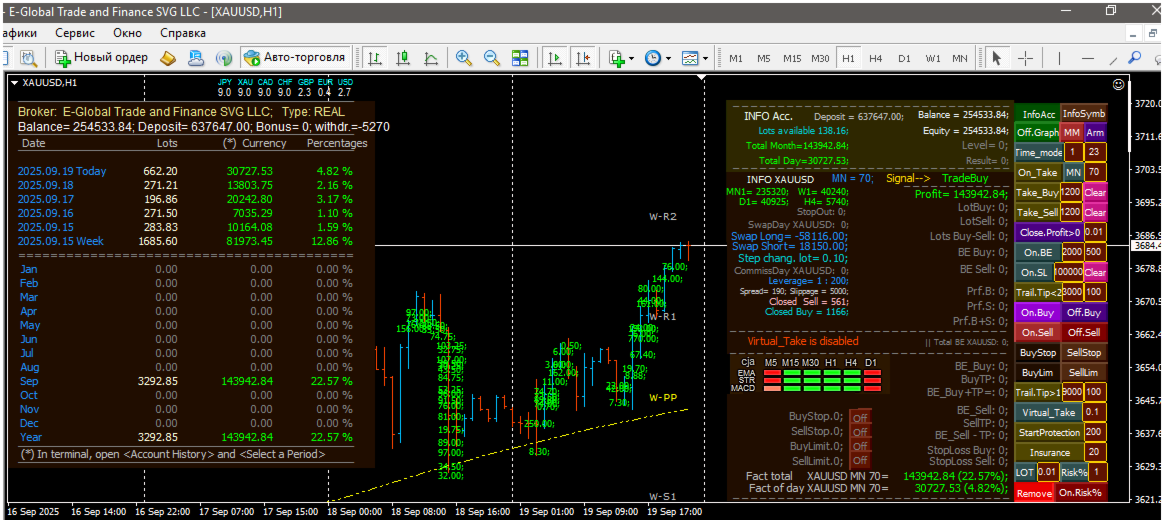Expand the indicators dropdown arrow
Viewport: 1168px width, 520px height.
(x=632, y=57)
